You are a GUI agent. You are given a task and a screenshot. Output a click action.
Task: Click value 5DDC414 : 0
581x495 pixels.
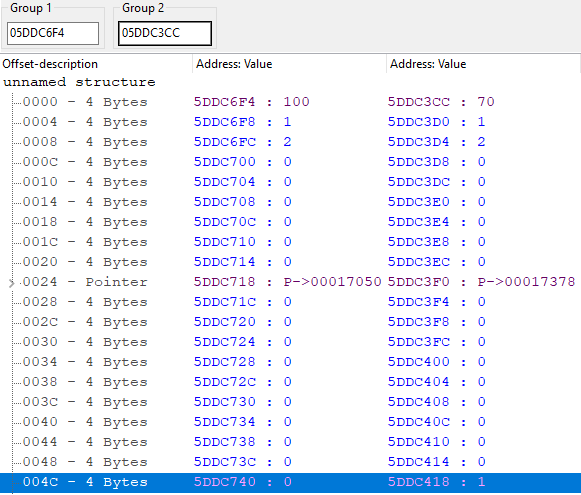tap(436, 462)
